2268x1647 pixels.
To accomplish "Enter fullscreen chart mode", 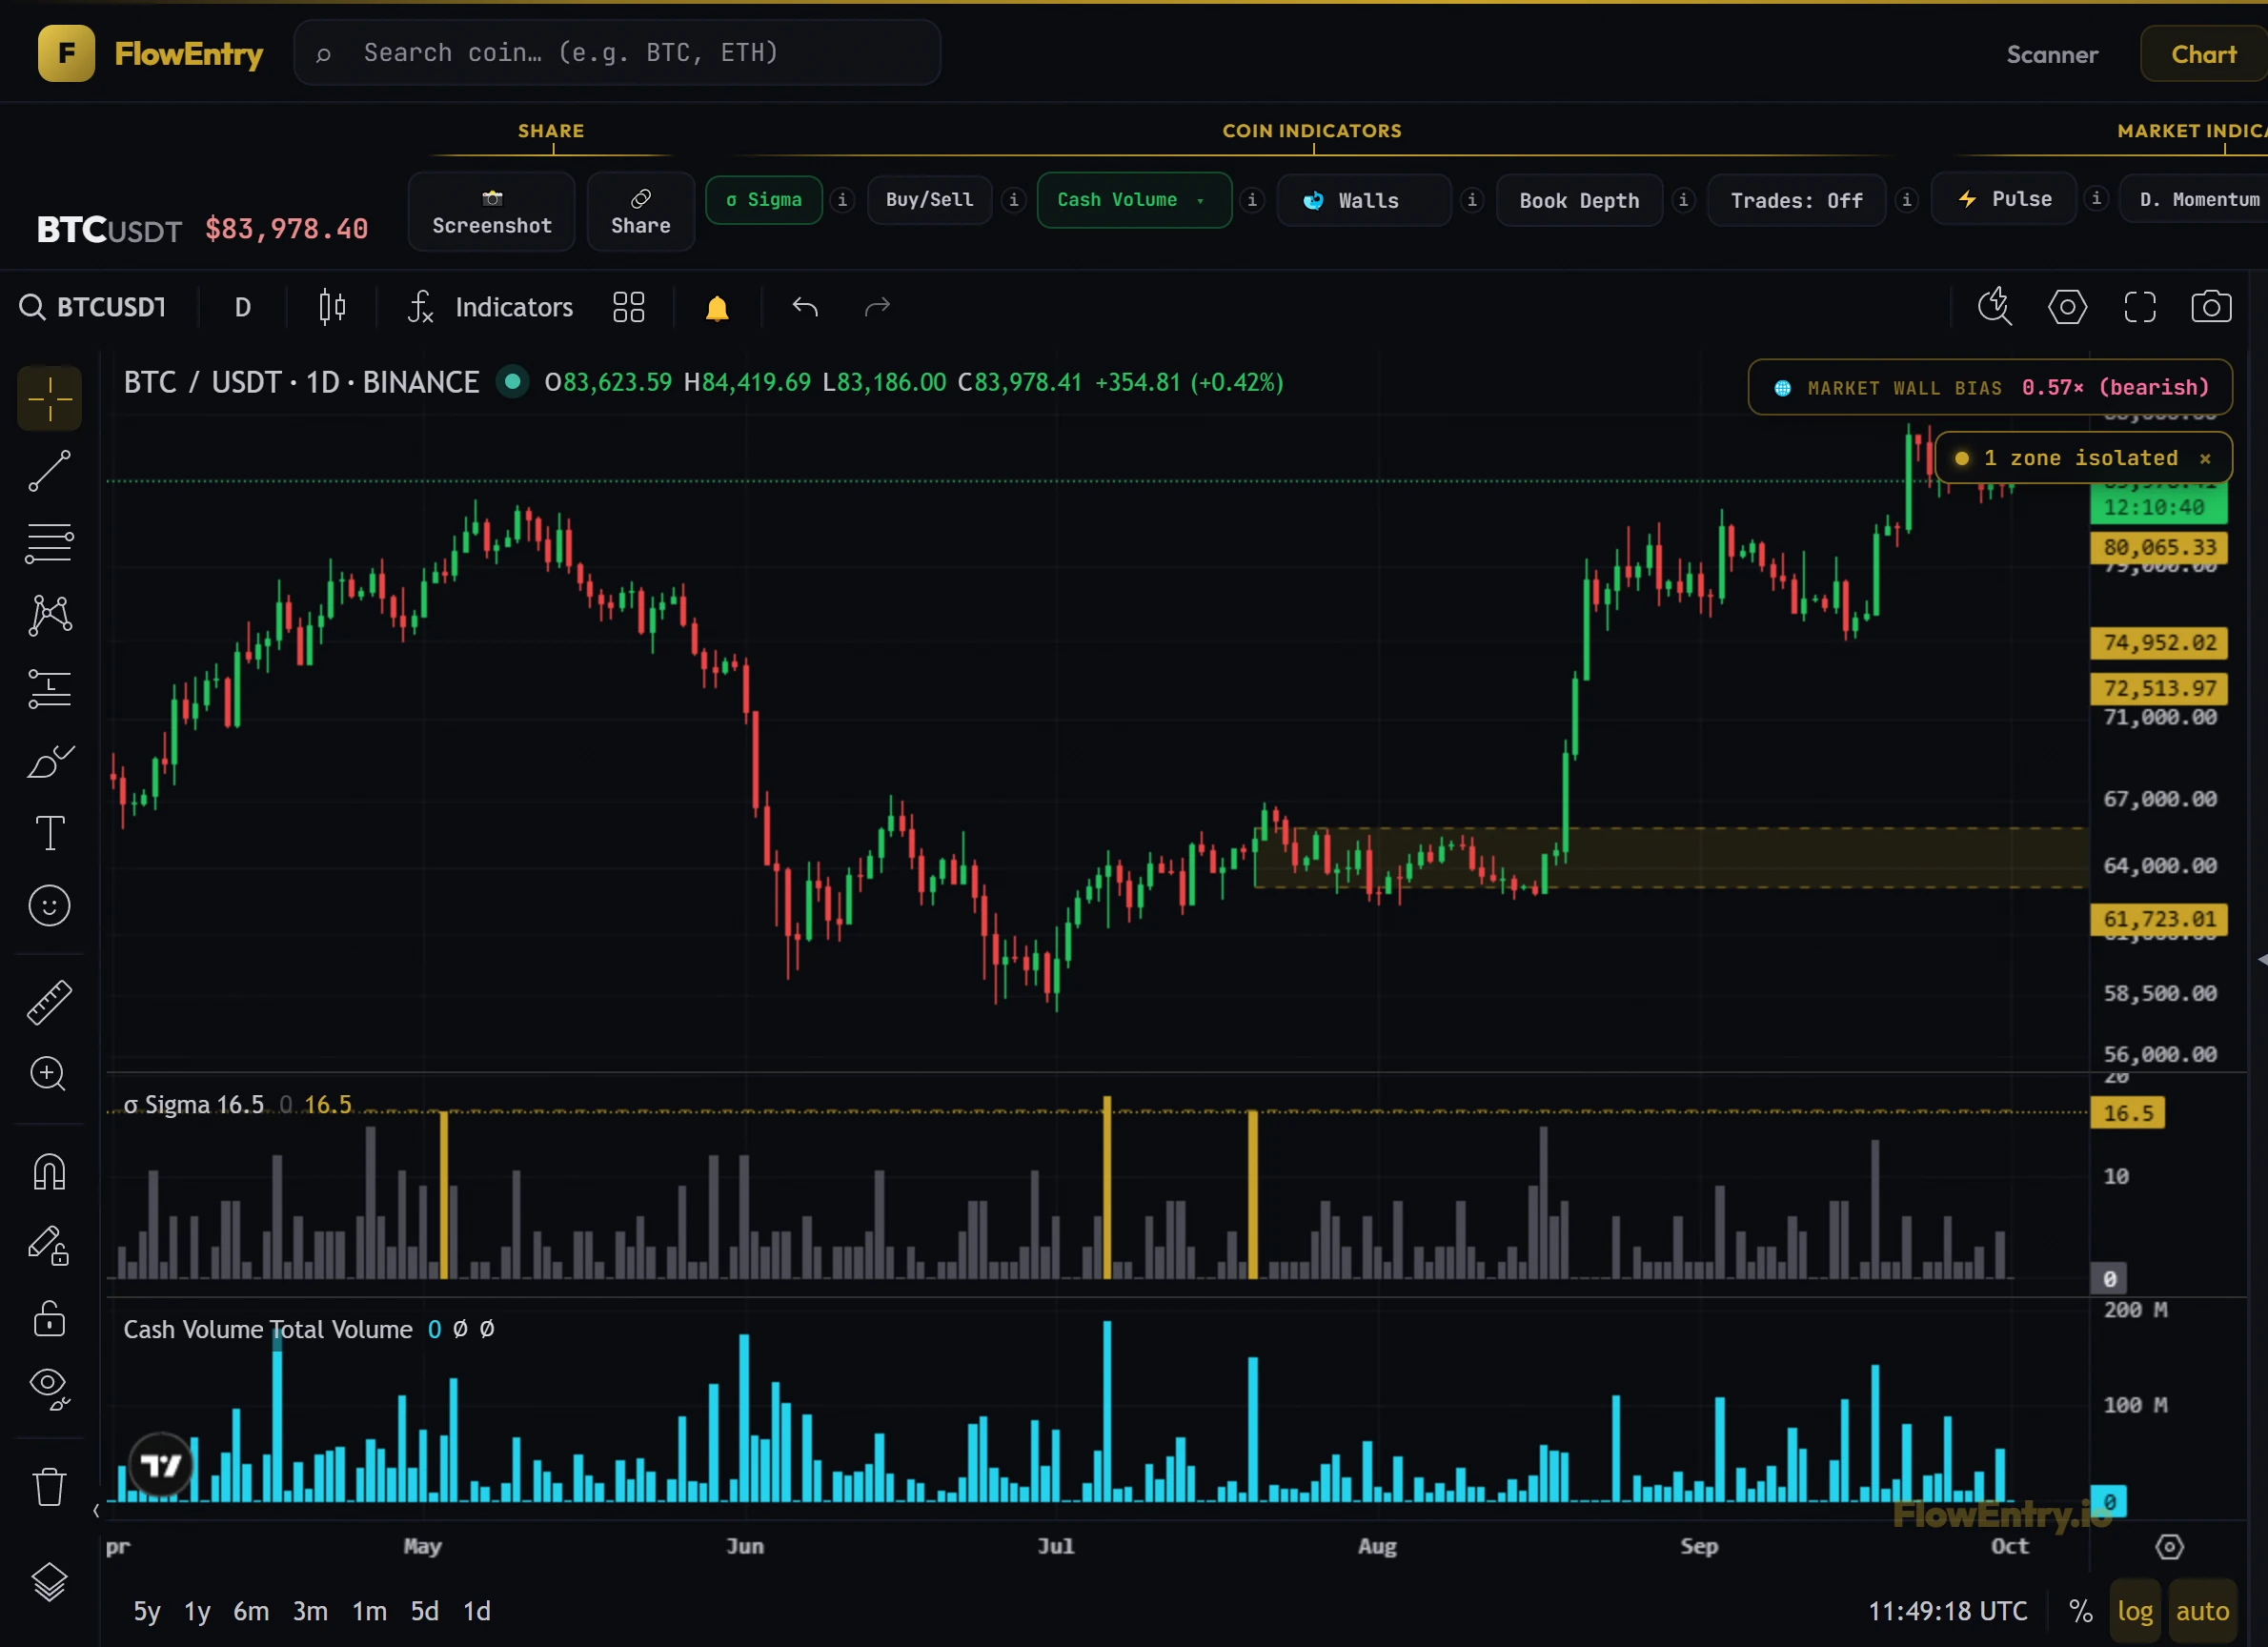I will click(x=2140, y=307).
